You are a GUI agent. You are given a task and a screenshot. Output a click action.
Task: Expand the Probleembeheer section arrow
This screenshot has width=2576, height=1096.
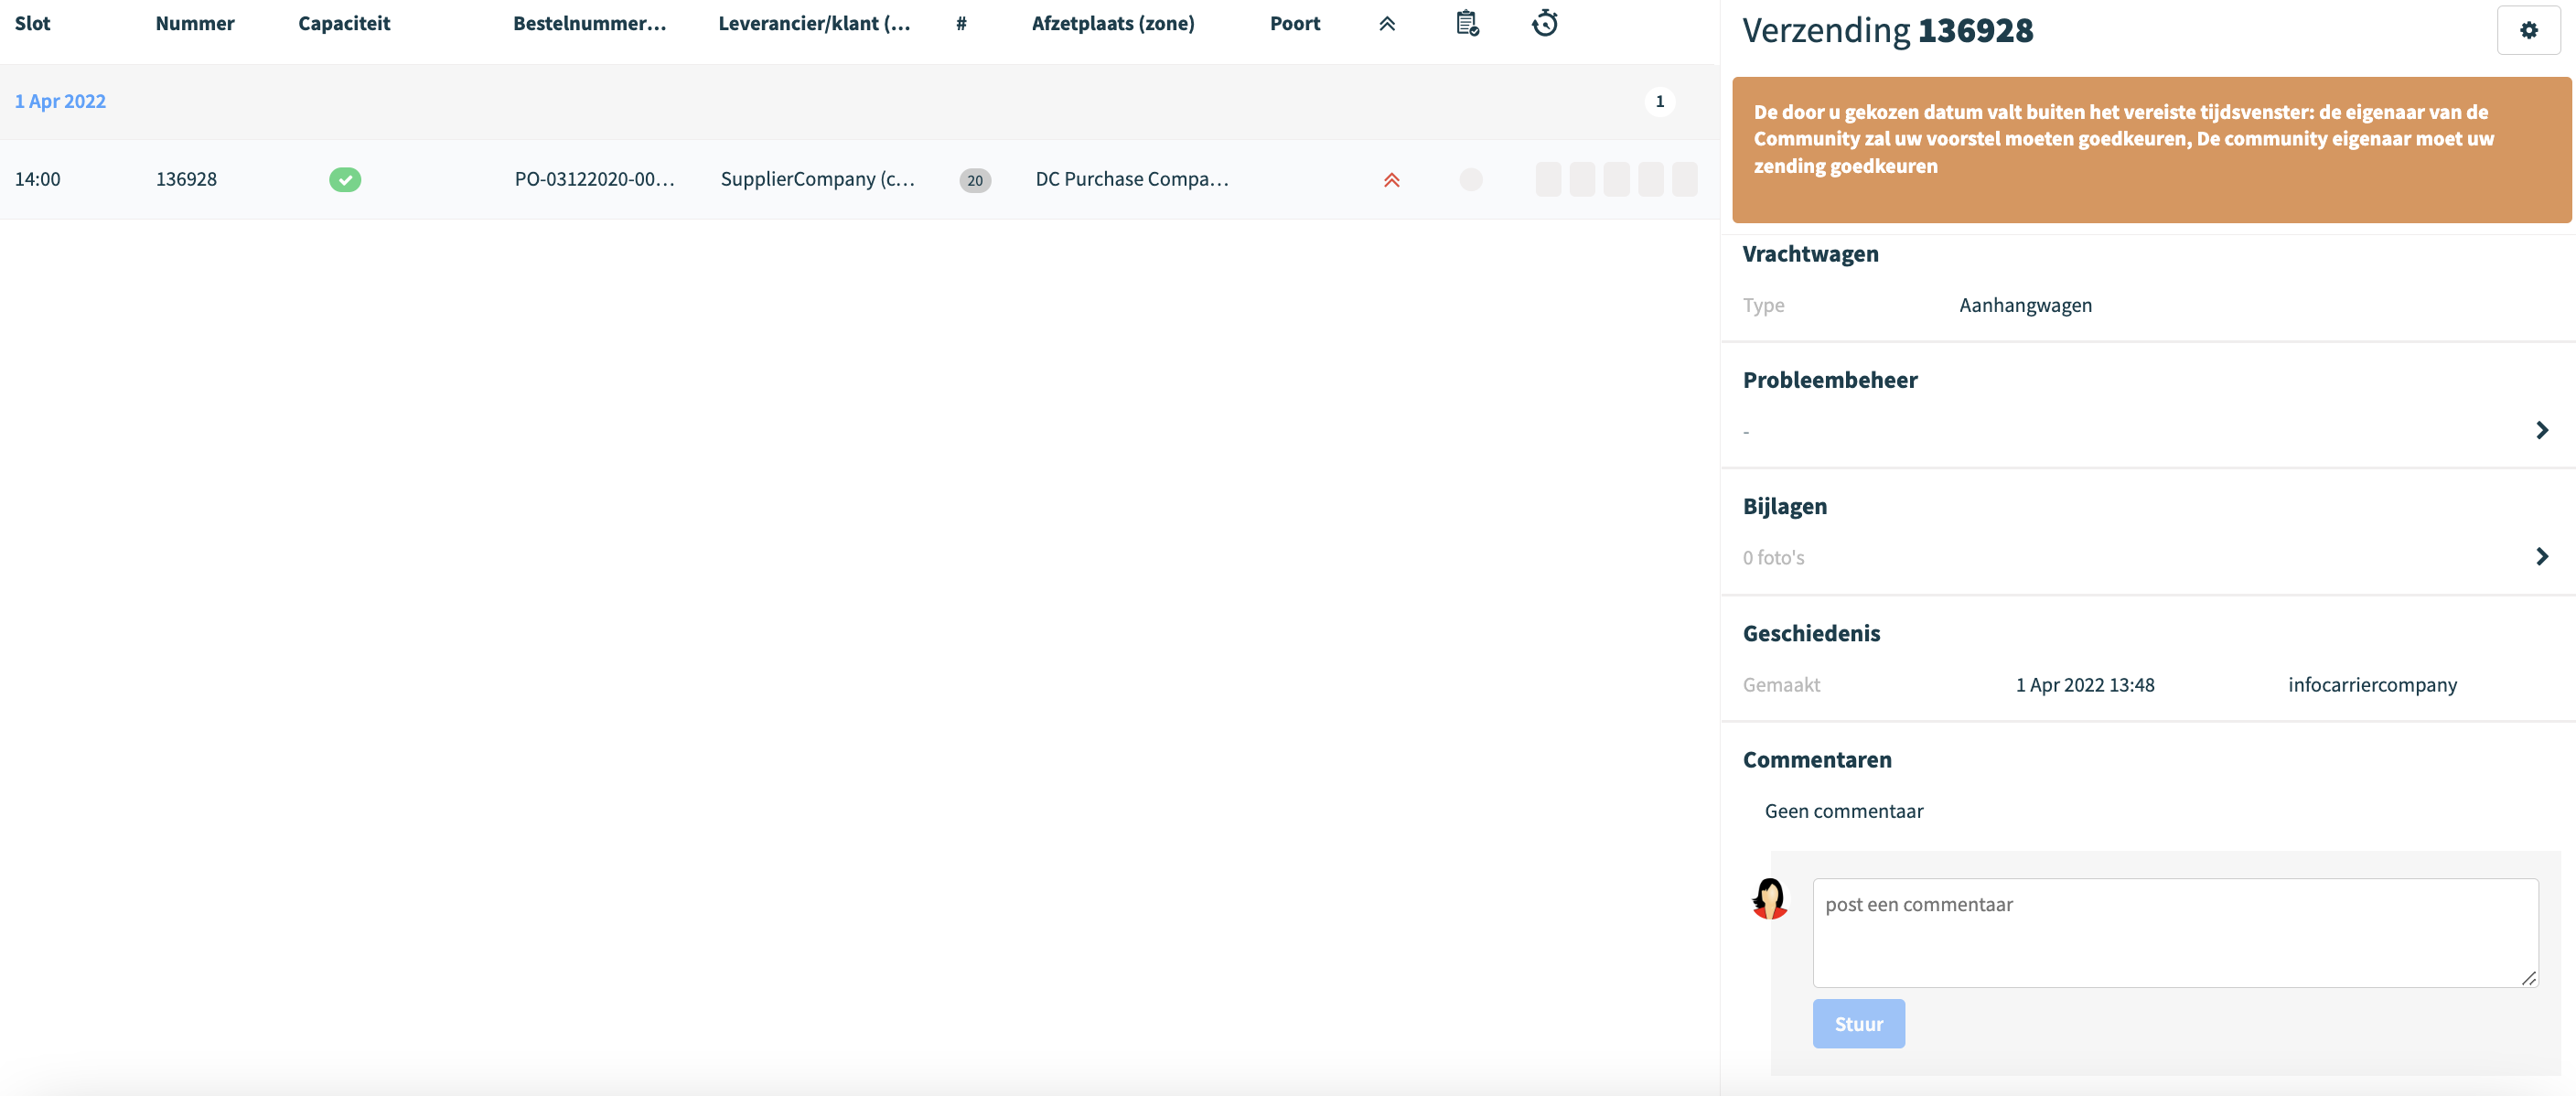(x=2542, y=430)
